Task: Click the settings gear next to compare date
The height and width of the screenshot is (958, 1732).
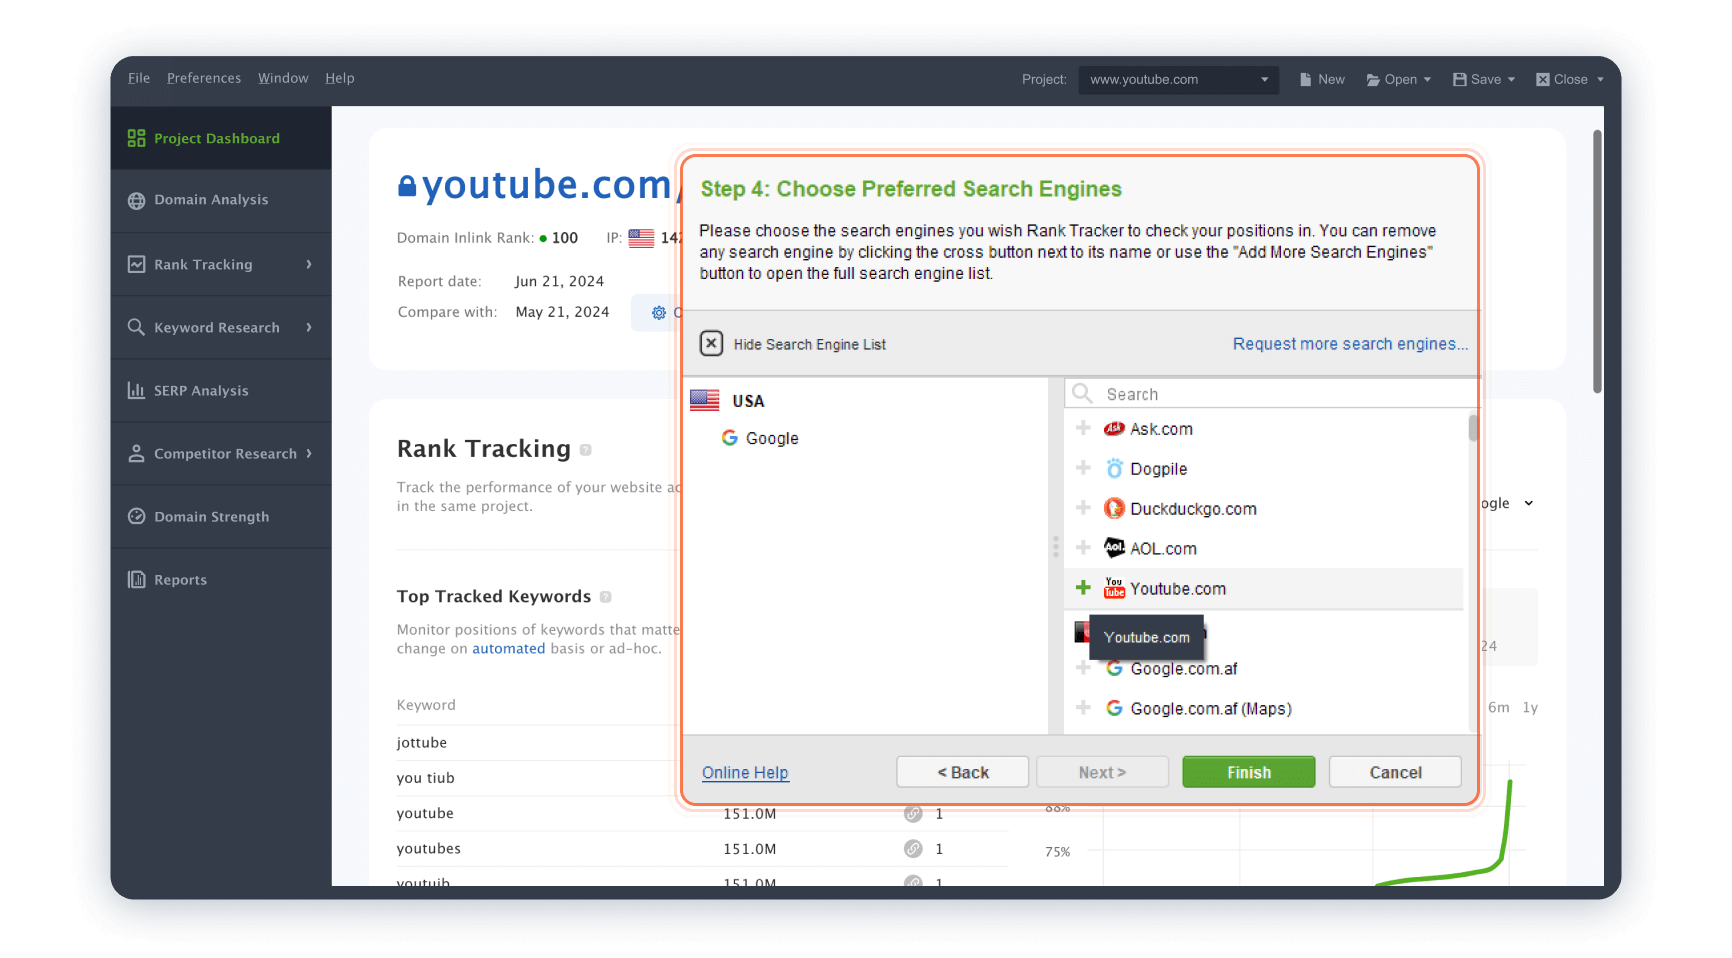Action: (659, 313)
